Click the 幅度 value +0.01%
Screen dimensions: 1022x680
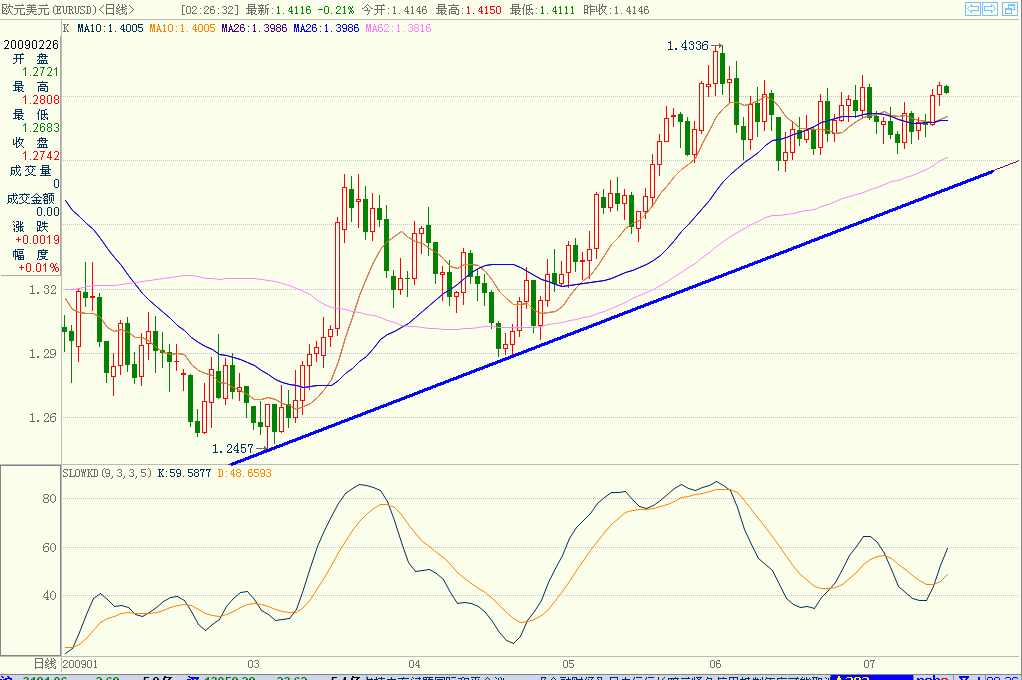(38, 268)
